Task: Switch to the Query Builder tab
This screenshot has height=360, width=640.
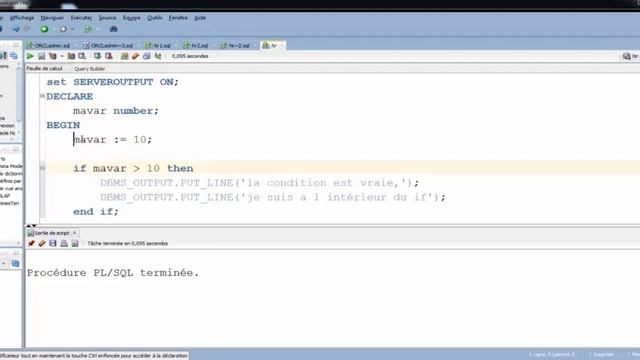Action: 89,69
